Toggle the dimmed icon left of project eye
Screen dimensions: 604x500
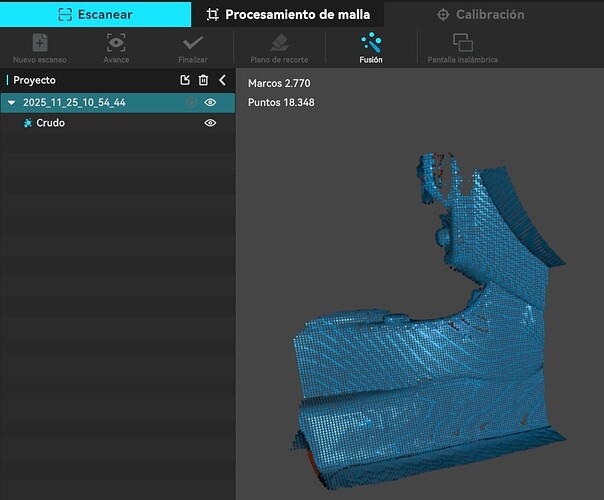pos(190,102)
